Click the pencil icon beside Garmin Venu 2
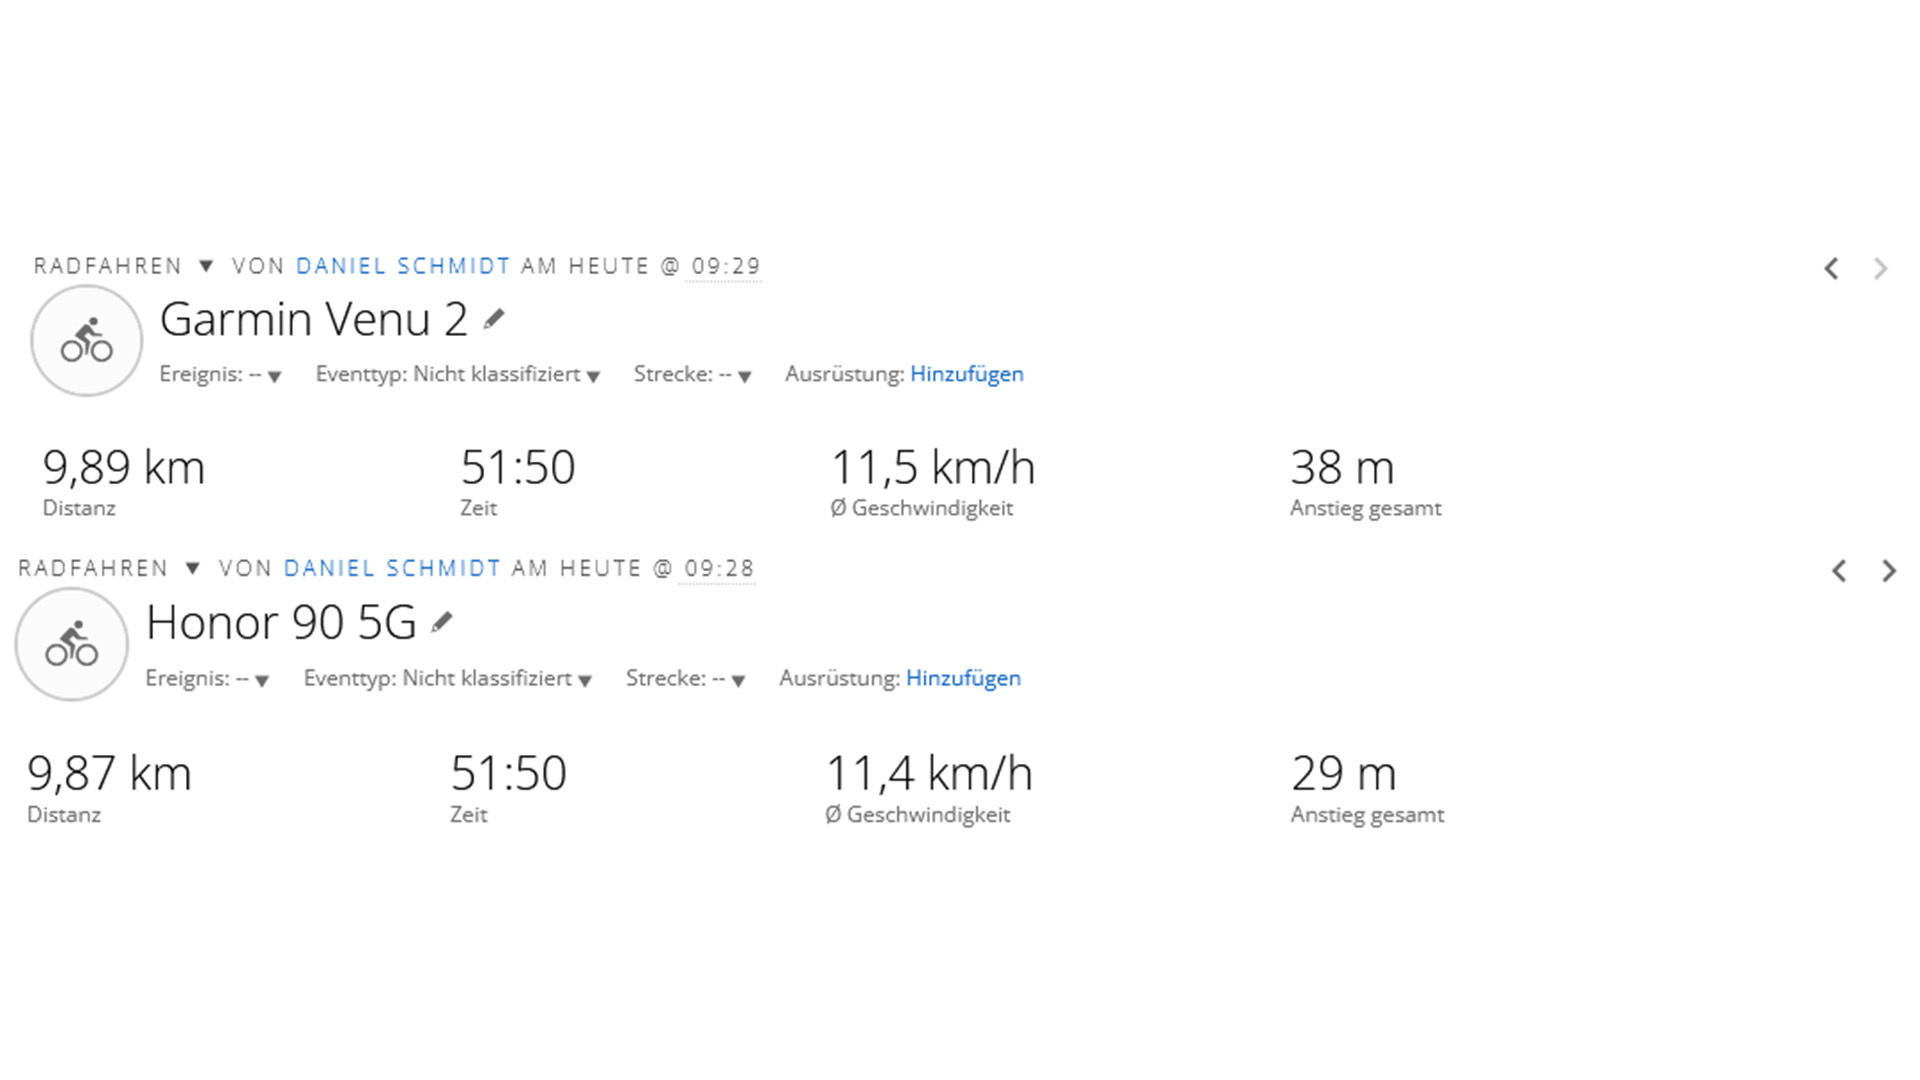The height and width of the screenshot is (1080, 1920). pos(494,320)
